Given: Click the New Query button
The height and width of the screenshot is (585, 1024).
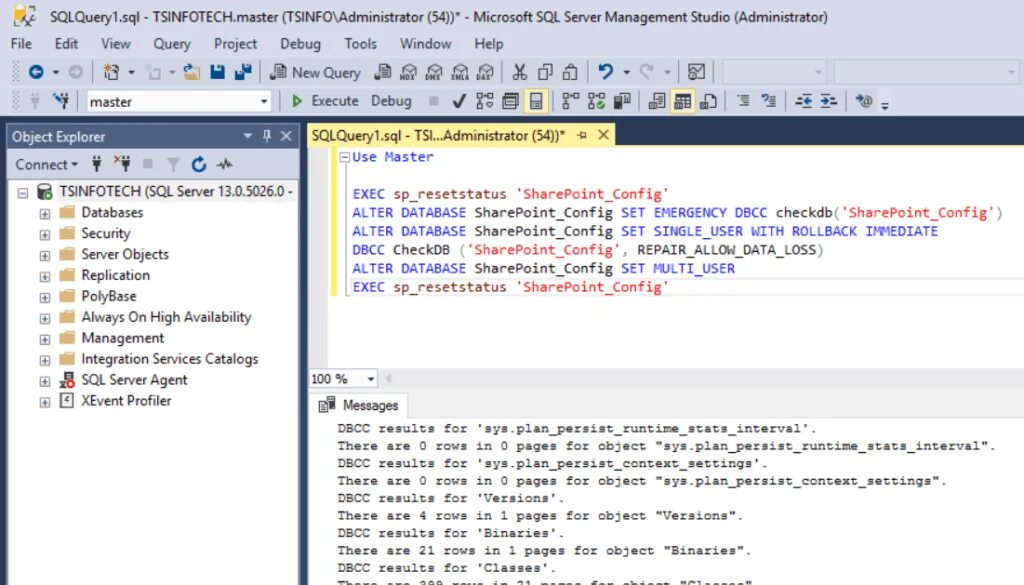Looking at the screenshot, I should click(316, 72).
